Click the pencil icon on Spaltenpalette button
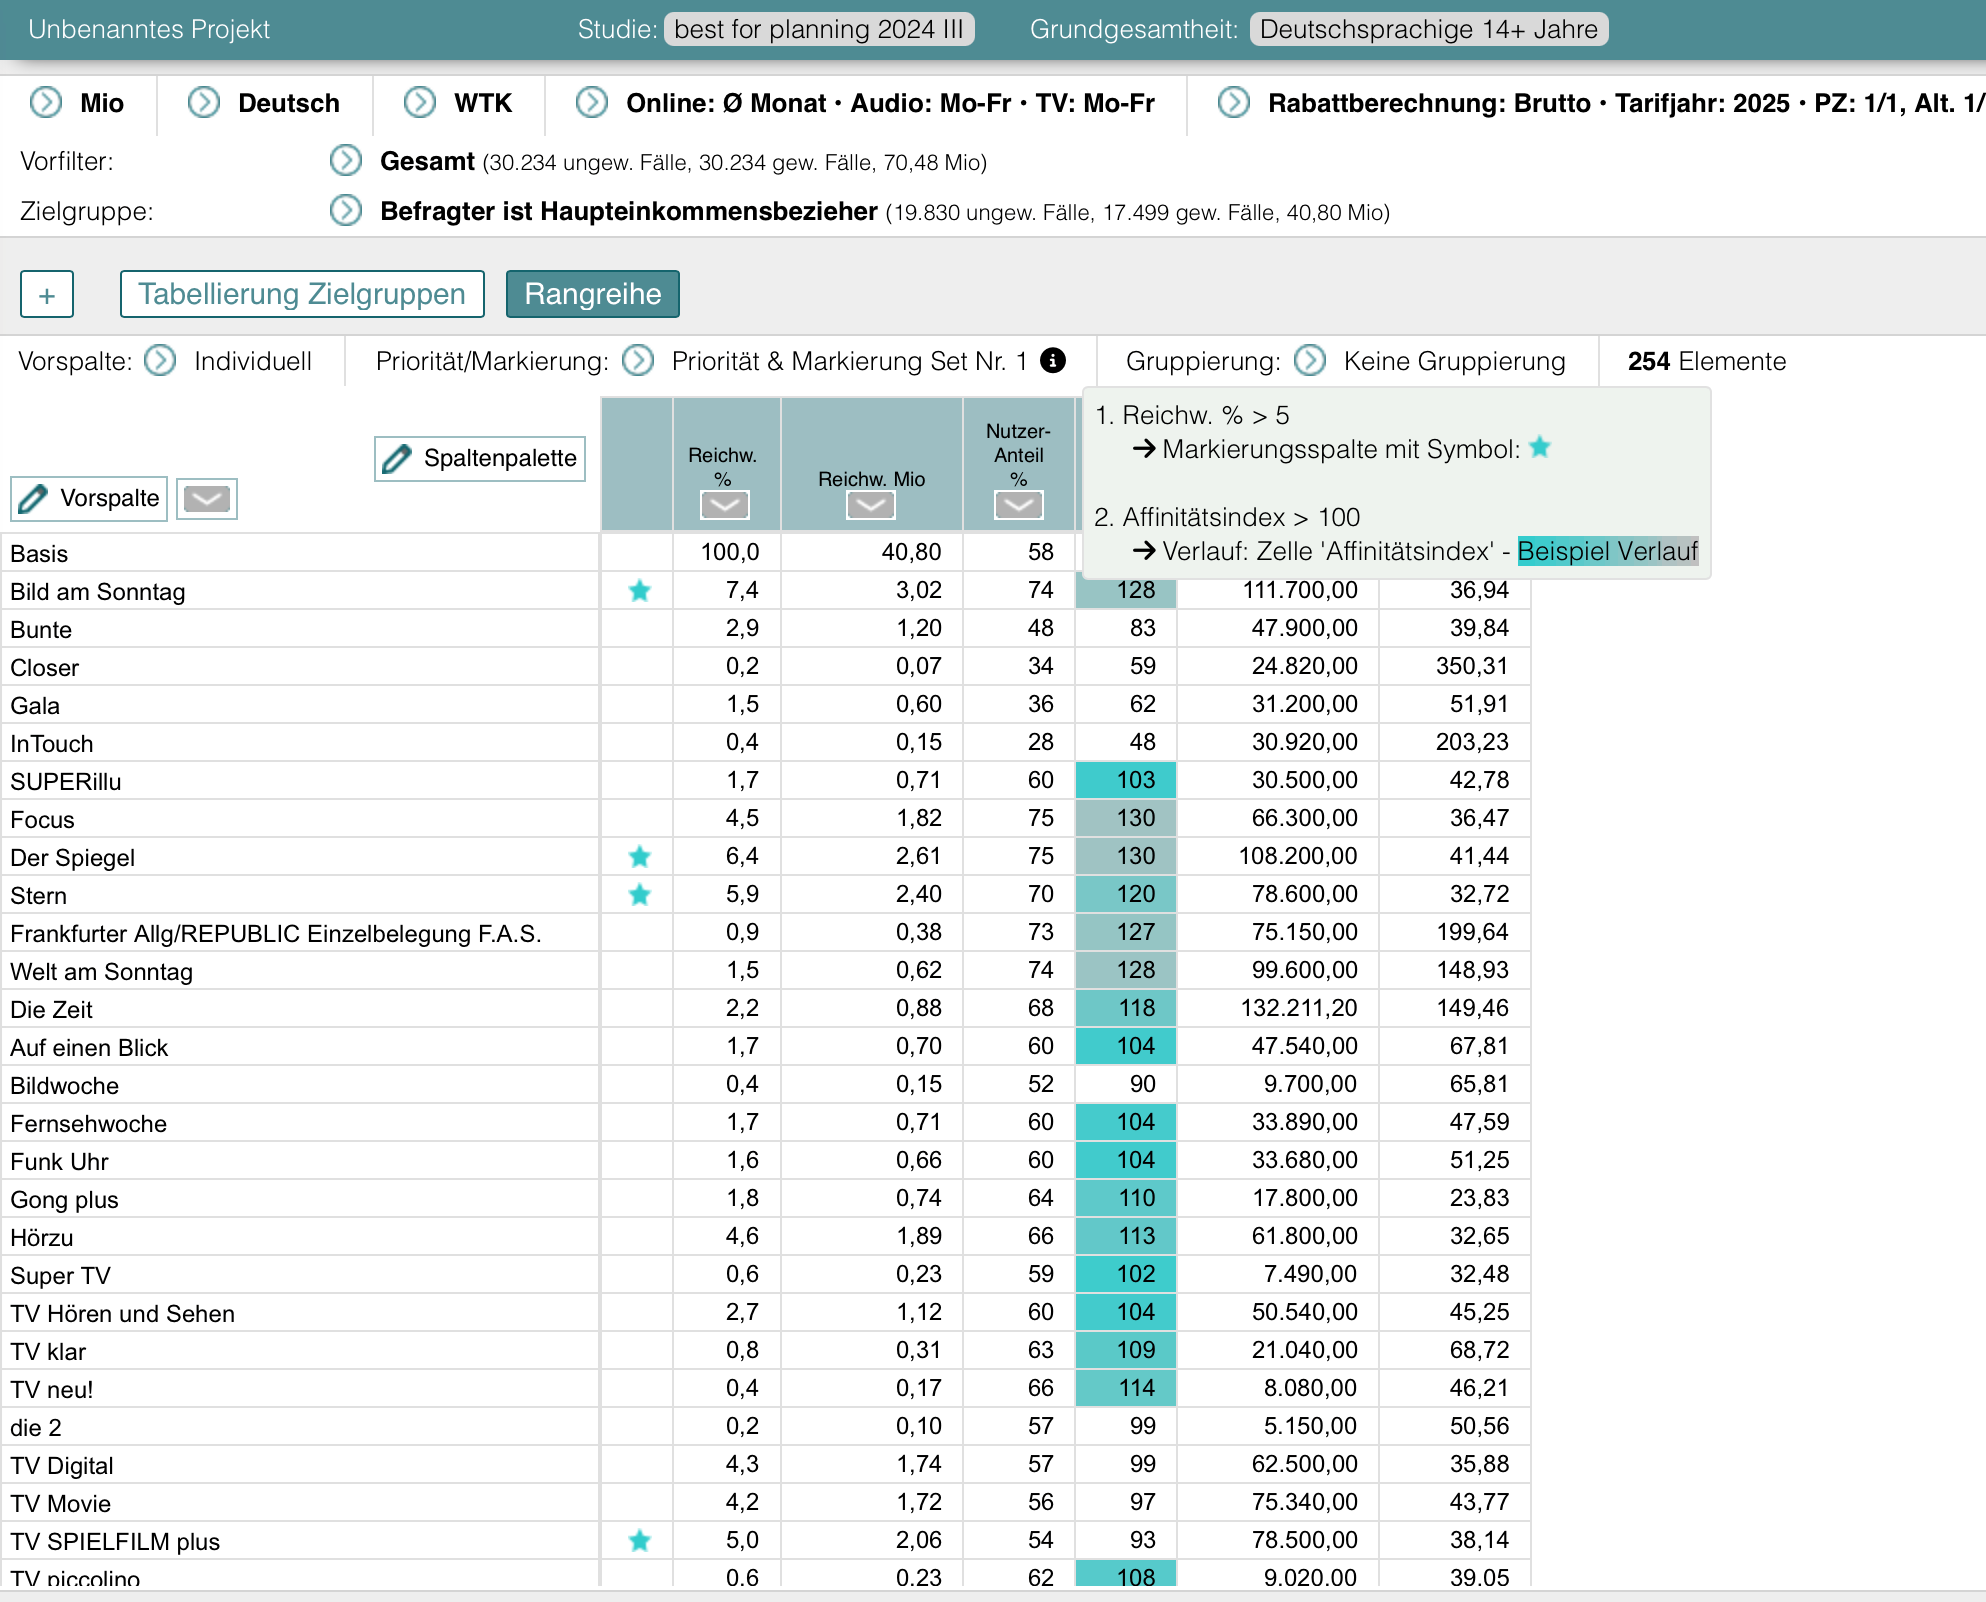This screenshot has width=1986, height=1602. coord(397,459)
